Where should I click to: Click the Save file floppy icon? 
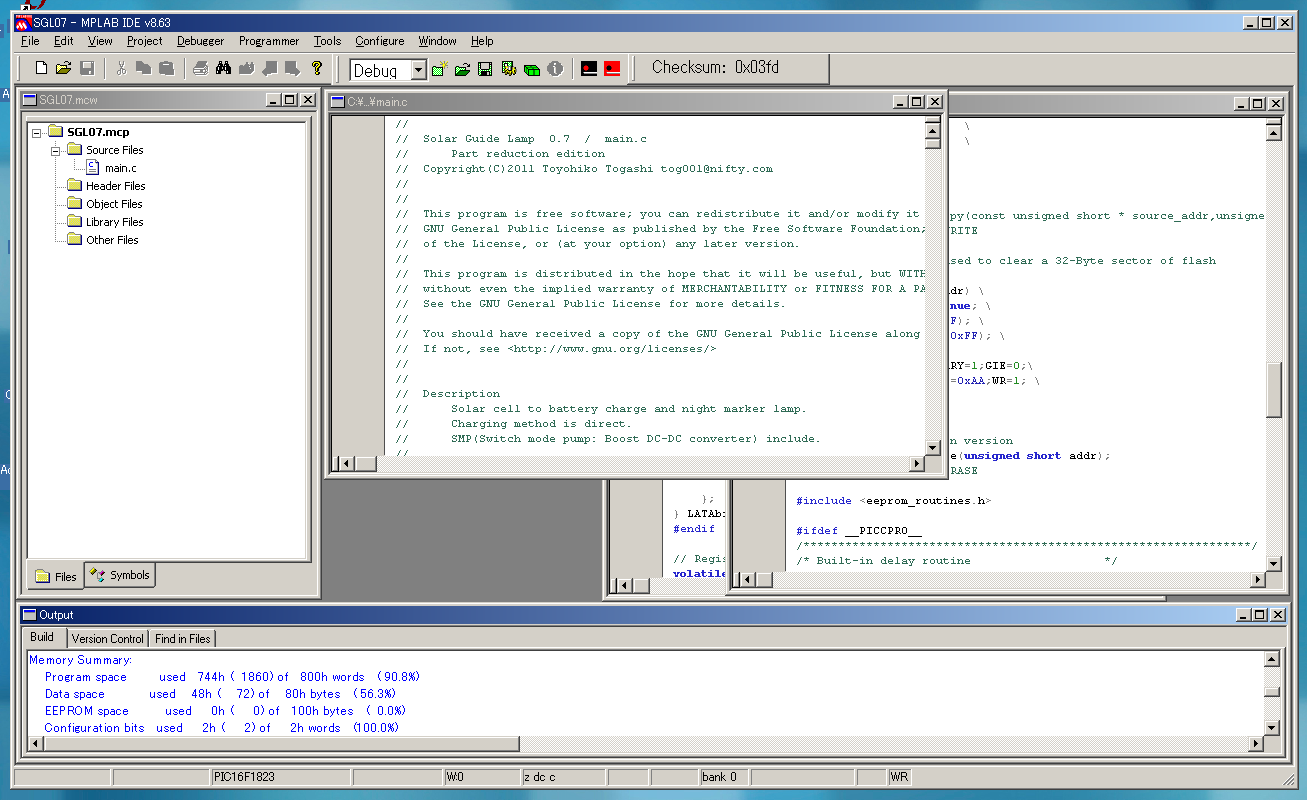pos(87,69)
